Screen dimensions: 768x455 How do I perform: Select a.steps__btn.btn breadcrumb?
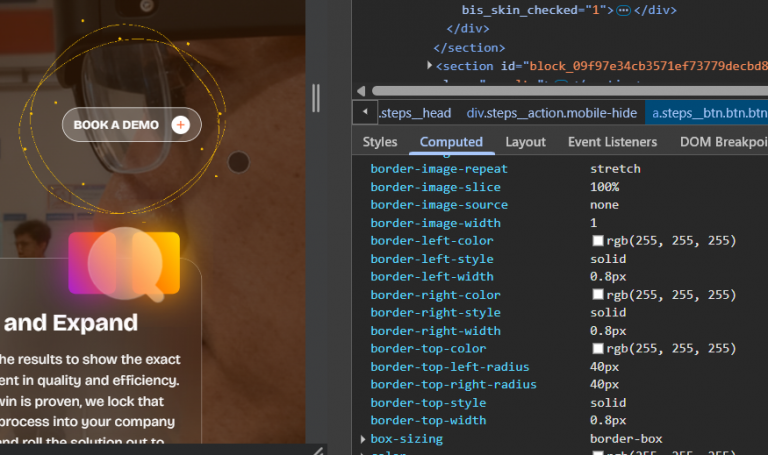point(707,113)
